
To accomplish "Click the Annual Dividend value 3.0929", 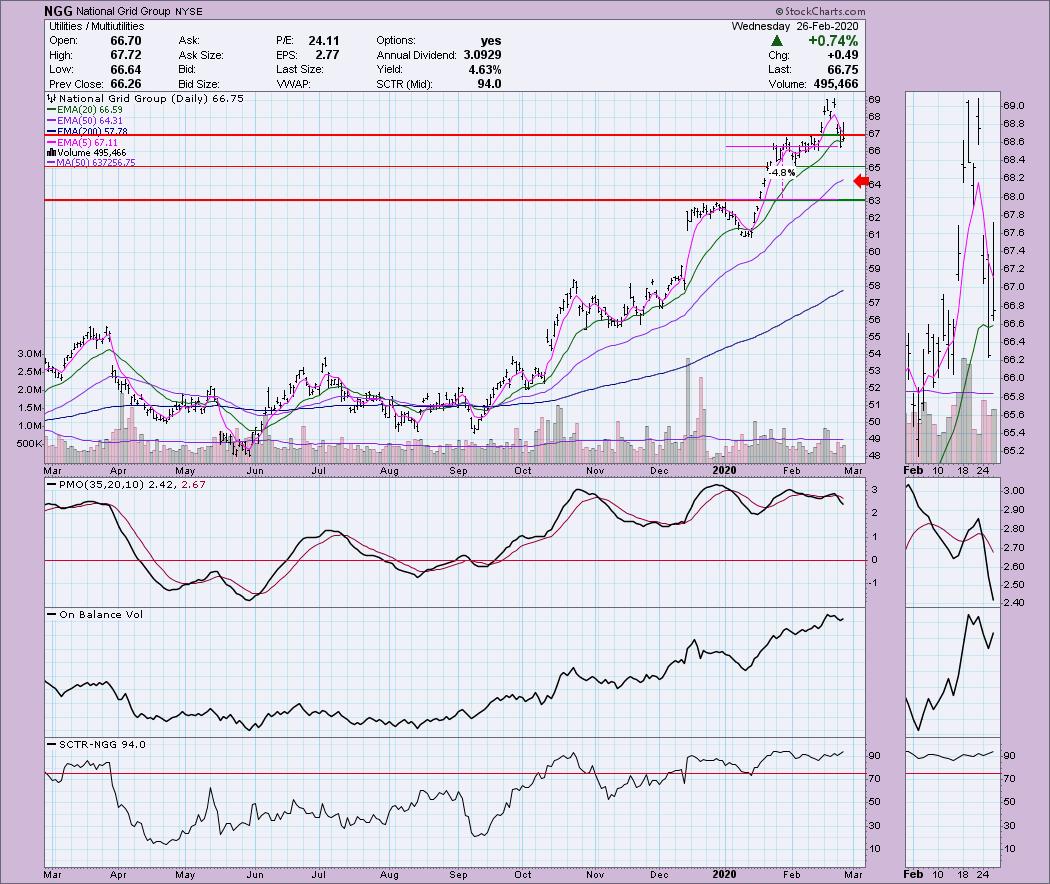I will tap(482, 55).
